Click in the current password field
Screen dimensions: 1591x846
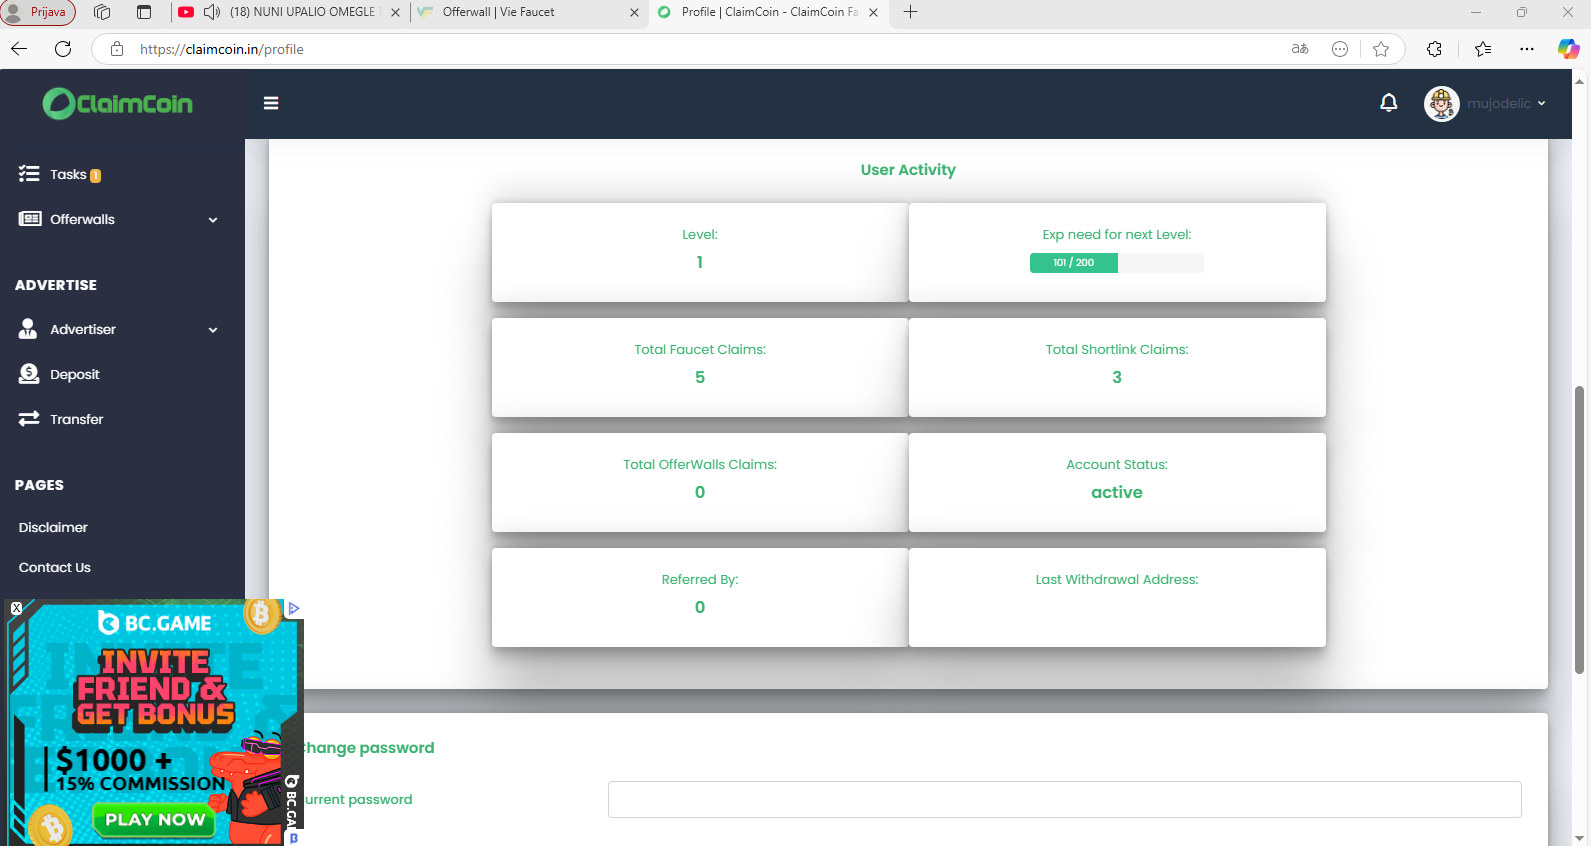[1064, 799]
